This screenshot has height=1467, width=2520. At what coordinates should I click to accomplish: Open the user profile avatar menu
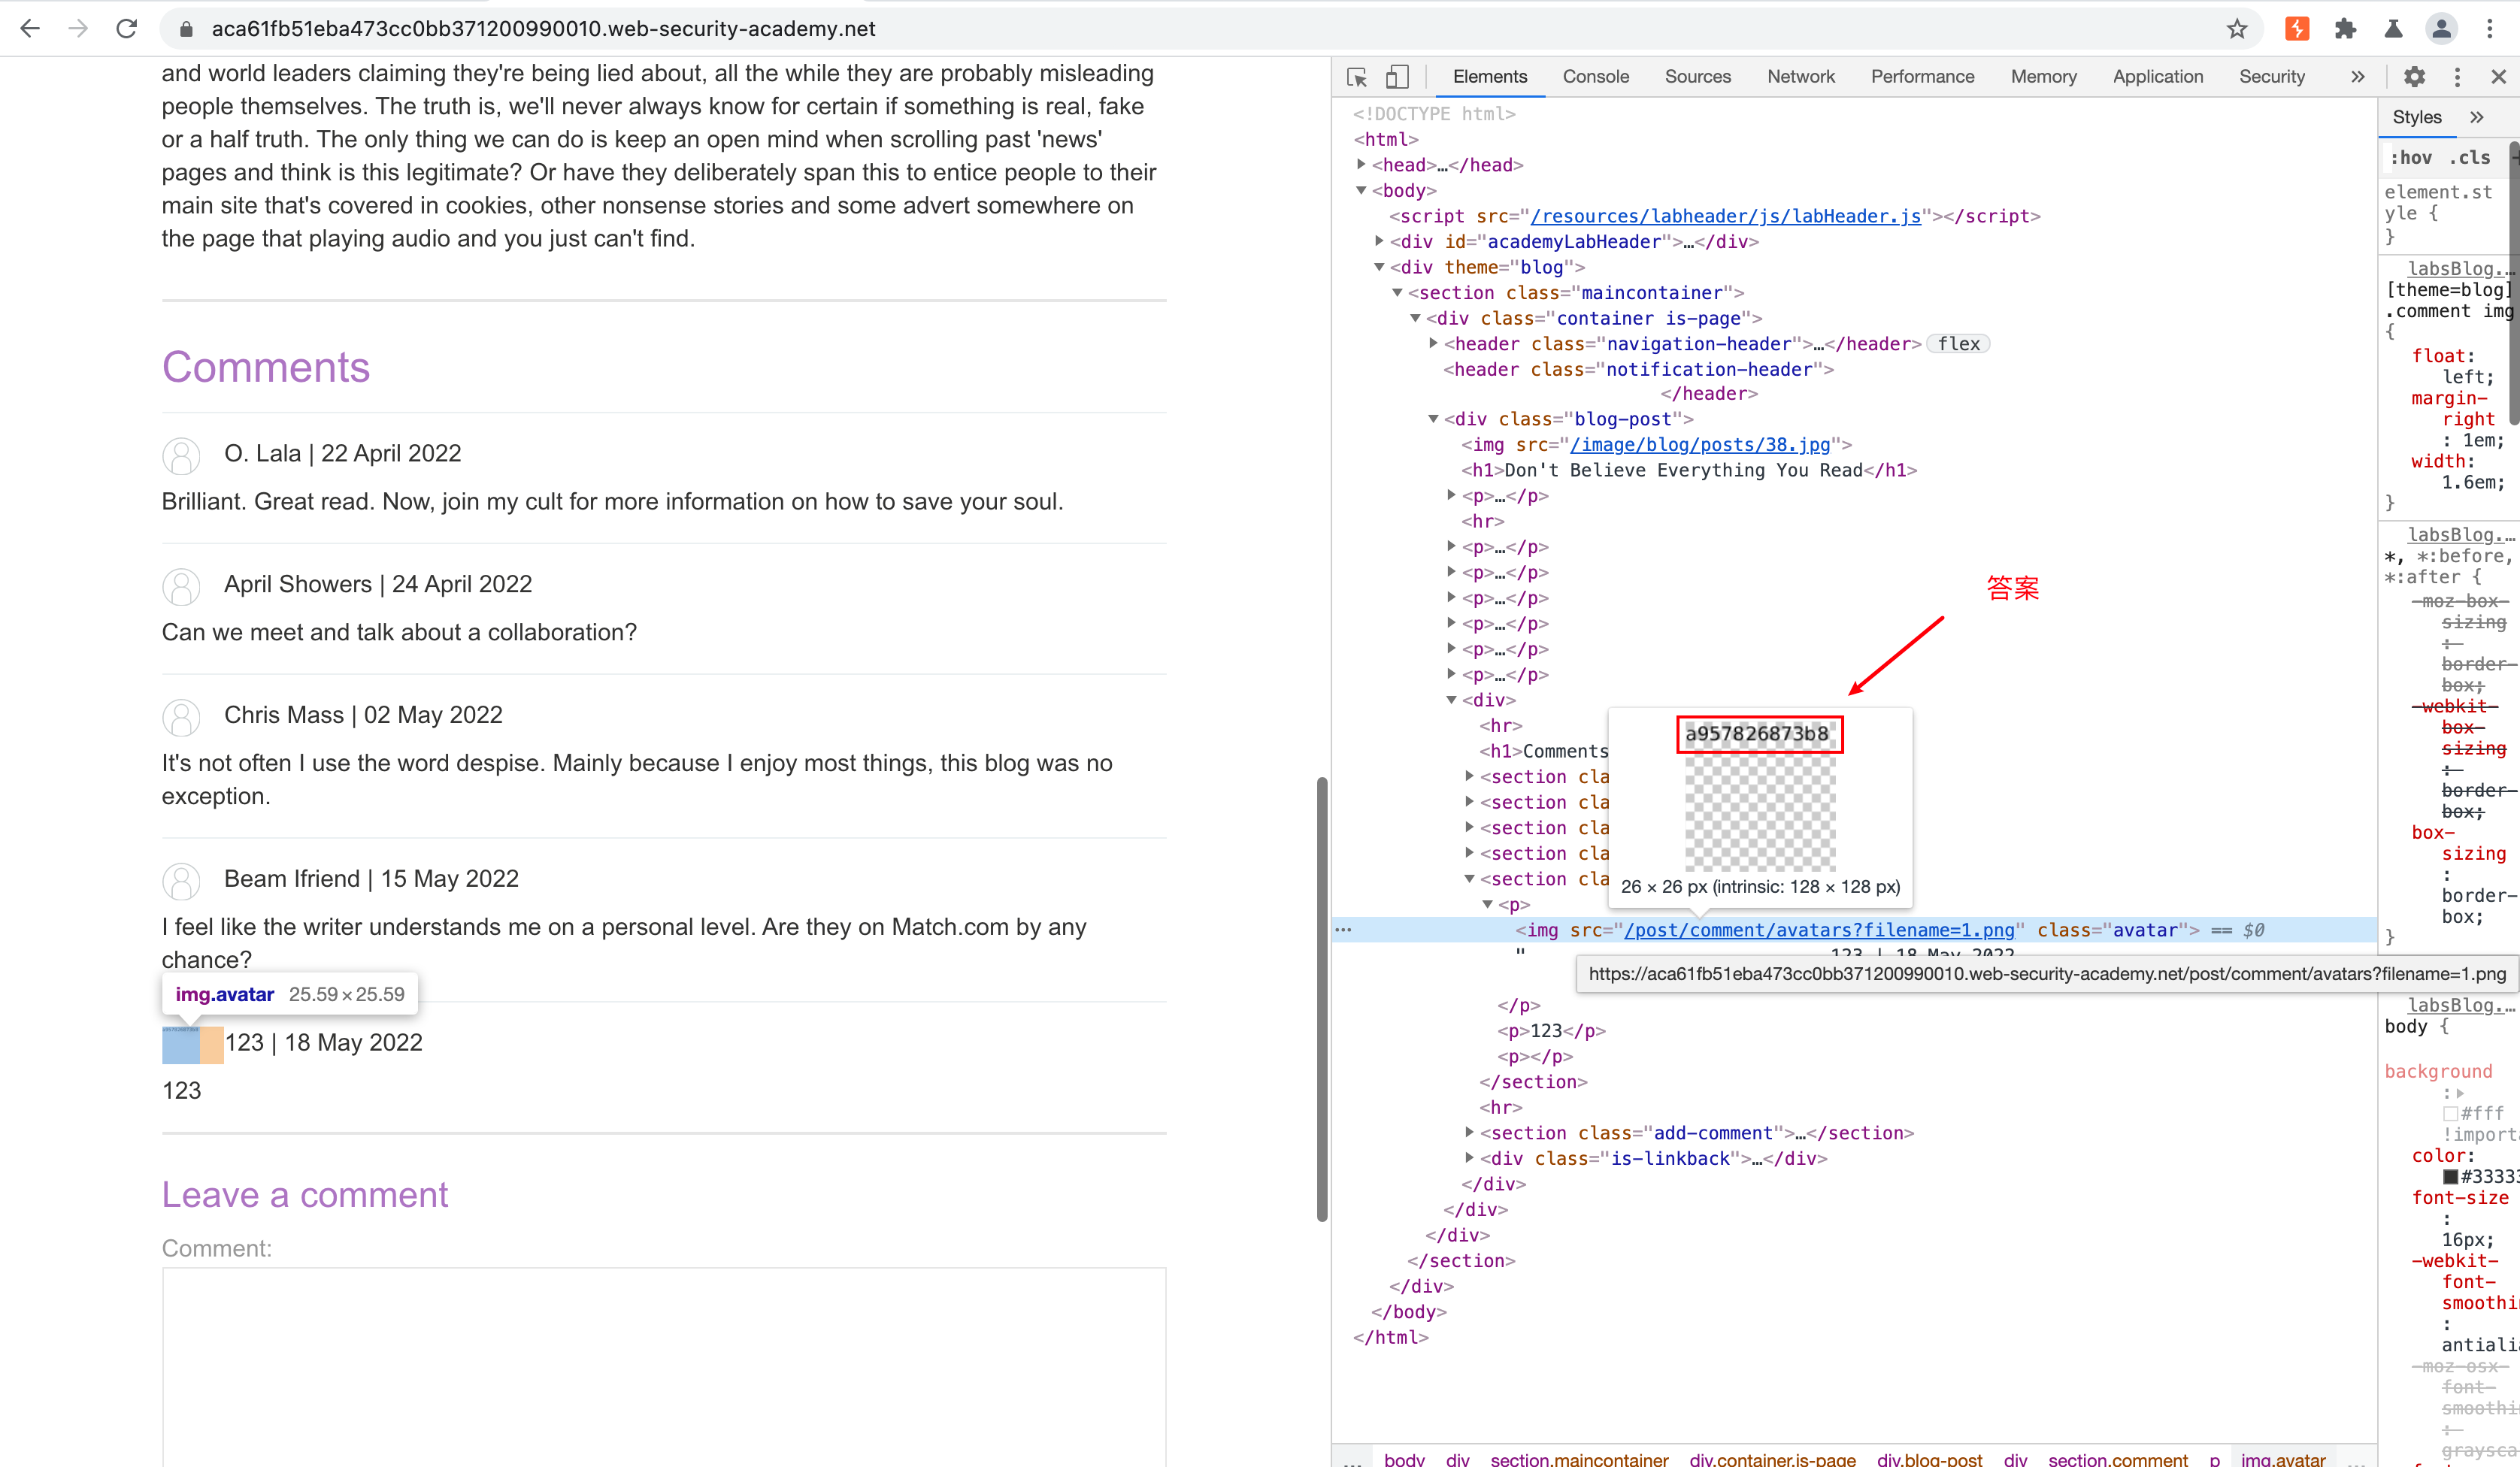point(2441,28)
